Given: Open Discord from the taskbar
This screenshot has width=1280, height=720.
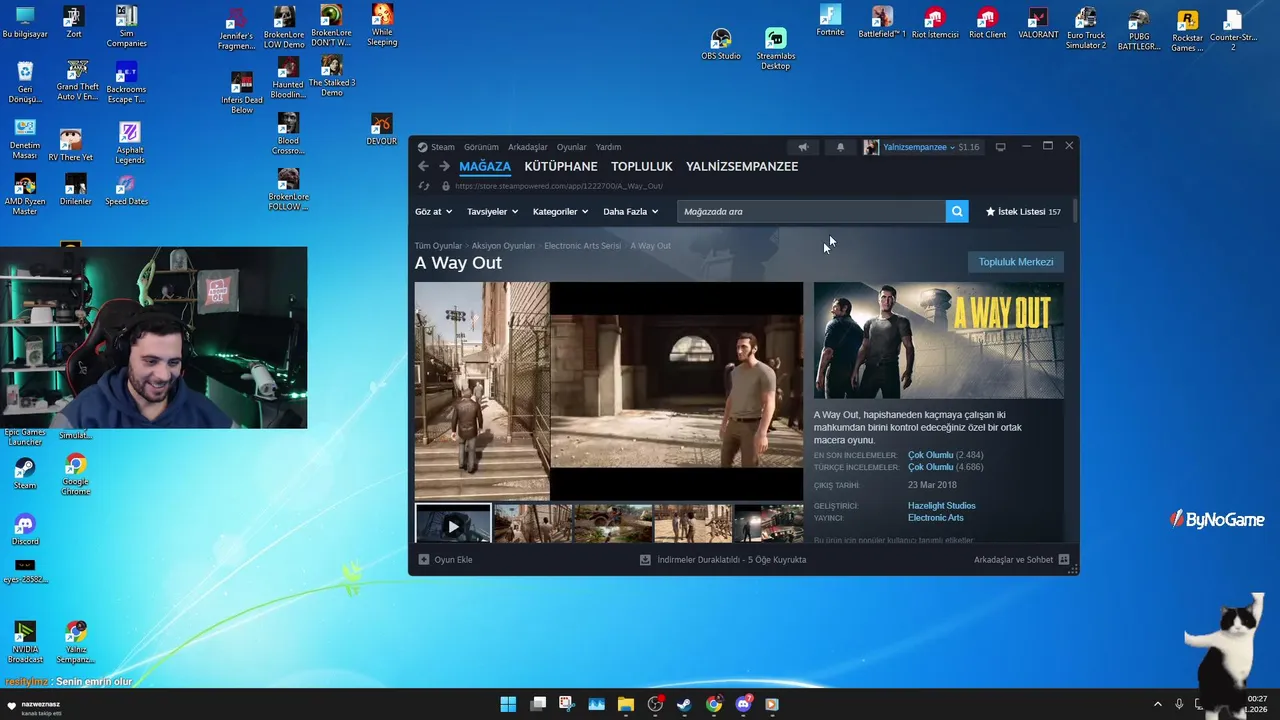Looking at the screenshot, I should pos(743,704).
